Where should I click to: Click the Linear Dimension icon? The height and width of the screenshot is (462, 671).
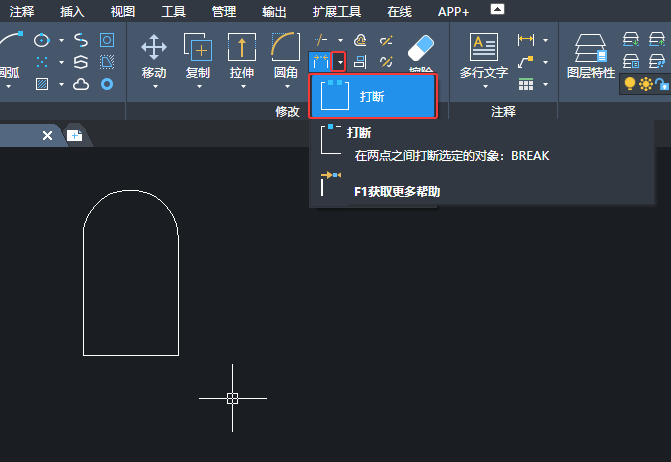tap(526, 40)
